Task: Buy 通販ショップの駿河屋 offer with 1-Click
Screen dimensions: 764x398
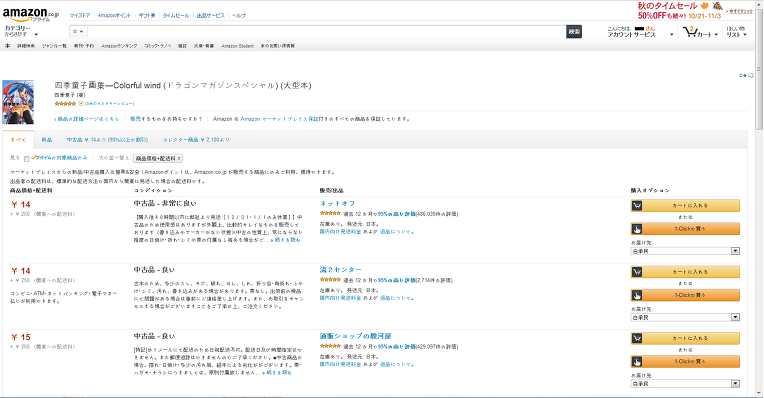Action: pyautogui.click(x=685, y=361)
